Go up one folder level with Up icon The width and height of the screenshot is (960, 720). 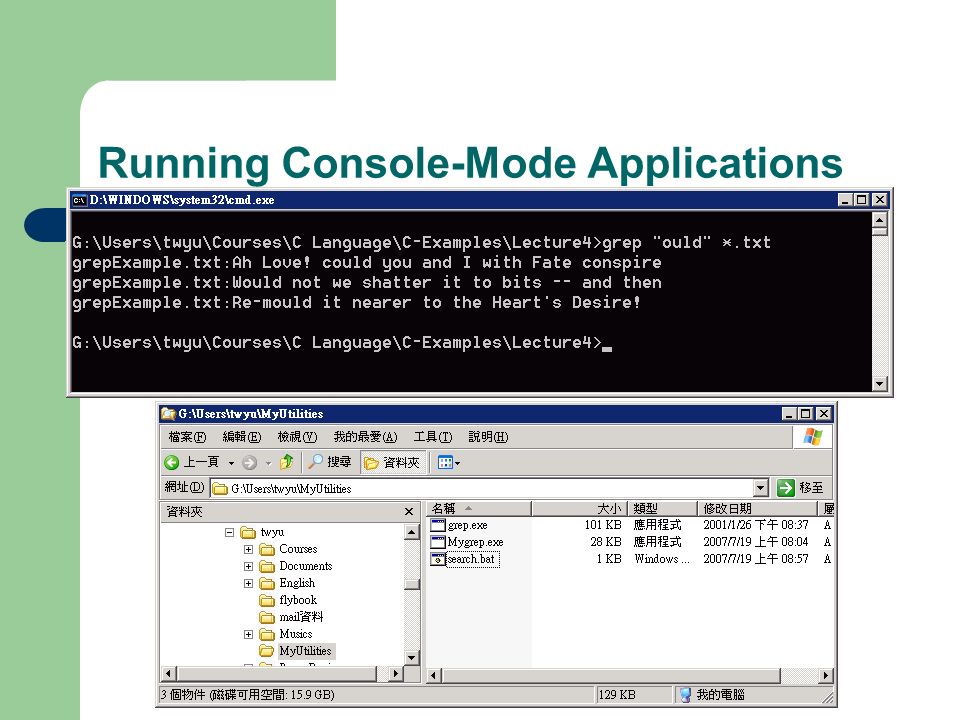coord(287,462)
